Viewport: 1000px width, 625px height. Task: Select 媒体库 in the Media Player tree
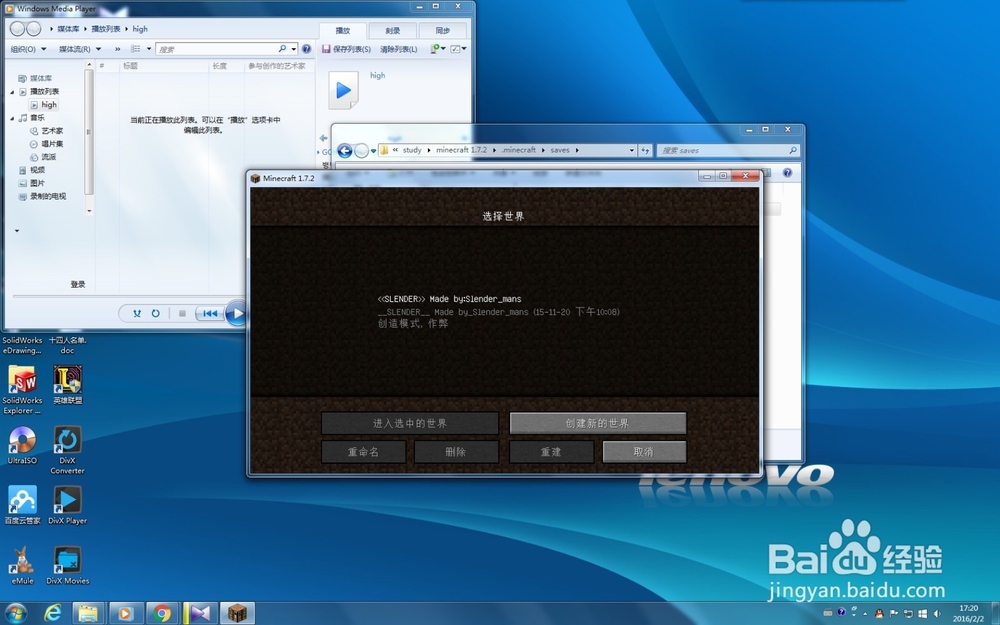[x=36, y=78]
